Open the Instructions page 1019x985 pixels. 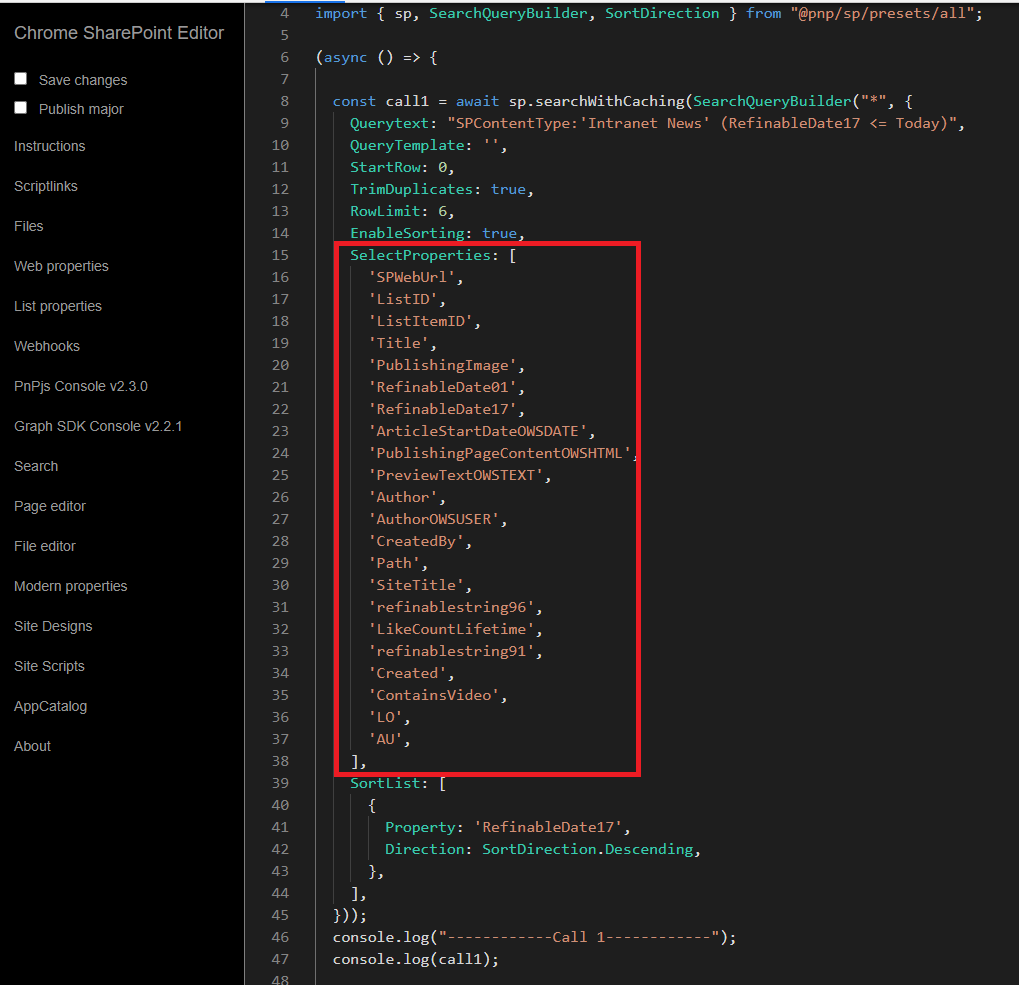coord(49,146)
